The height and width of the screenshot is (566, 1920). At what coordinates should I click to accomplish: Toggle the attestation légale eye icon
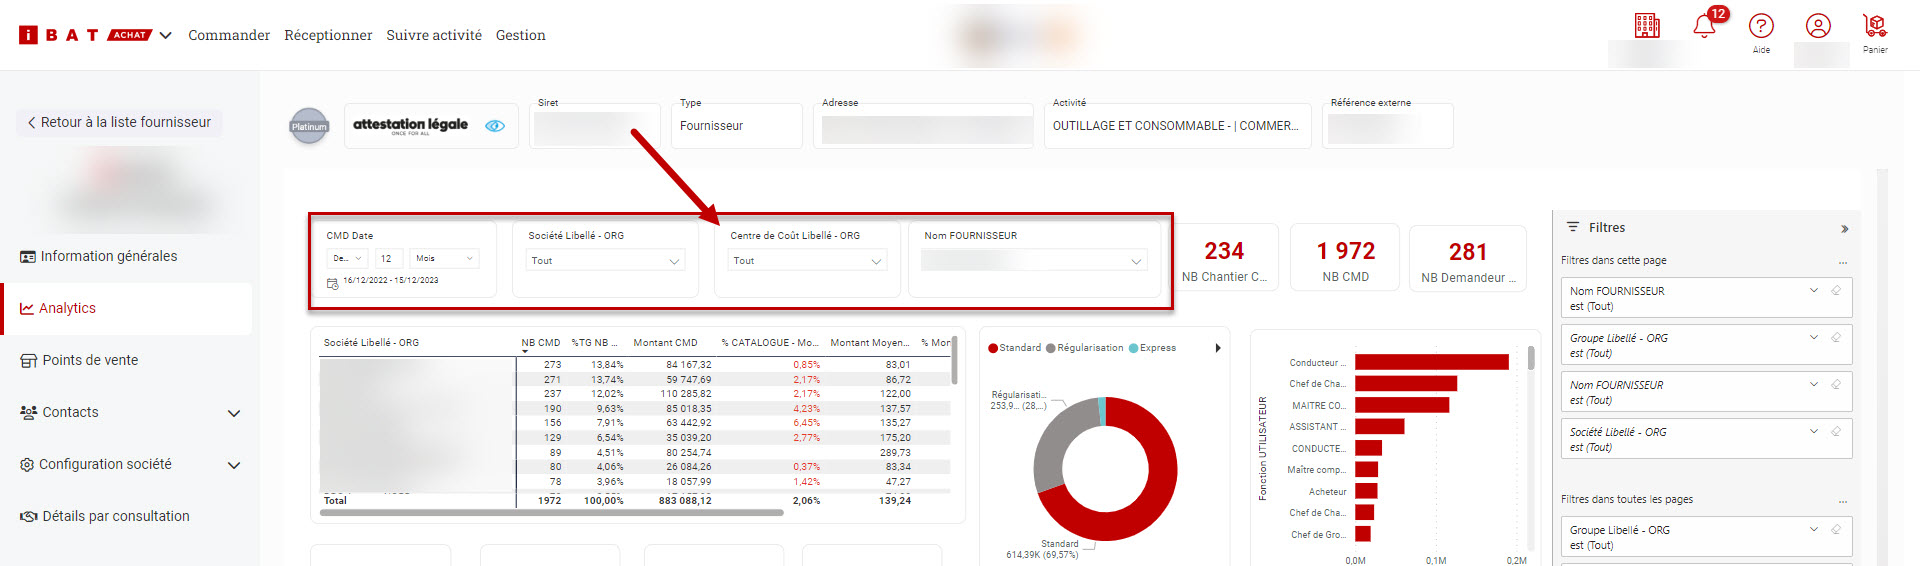(x=495, y=126)
